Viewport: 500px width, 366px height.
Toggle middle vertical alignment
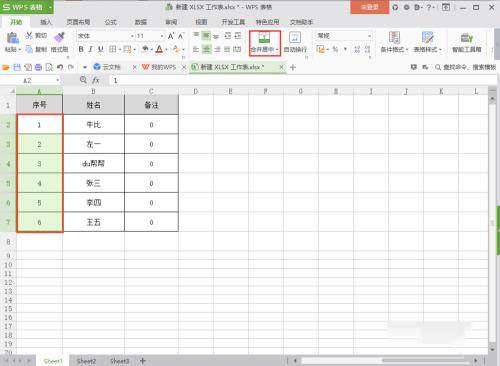point(206,36)
